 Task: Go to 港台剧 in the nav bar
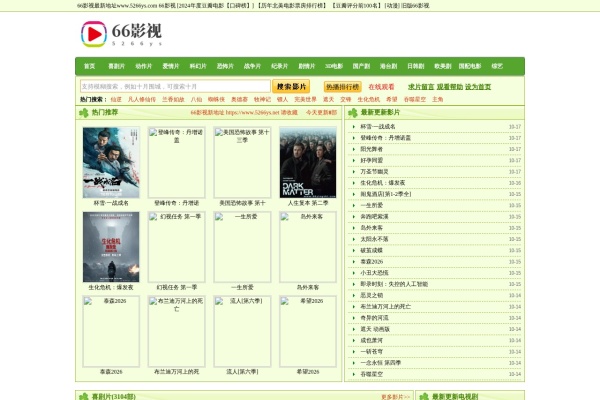coord(388,66)
